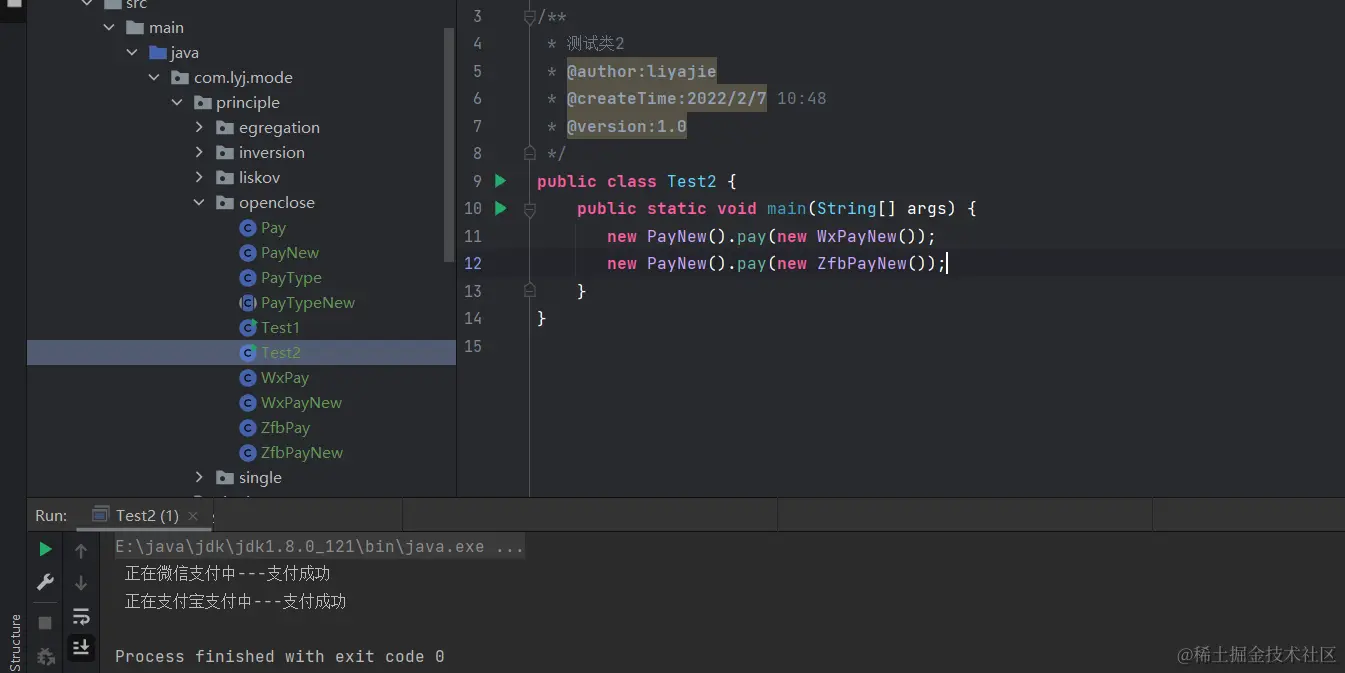The width and height of the screenshot is (1345, 673).
Task: Click line number 15 in the gutter
Action: (473, 346)
